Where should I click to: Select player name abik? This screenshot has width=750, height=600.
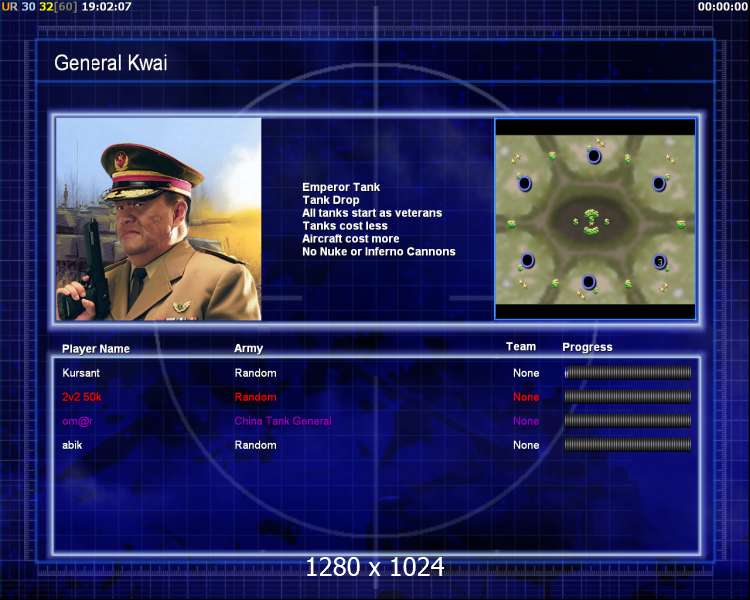pos(72,445)
